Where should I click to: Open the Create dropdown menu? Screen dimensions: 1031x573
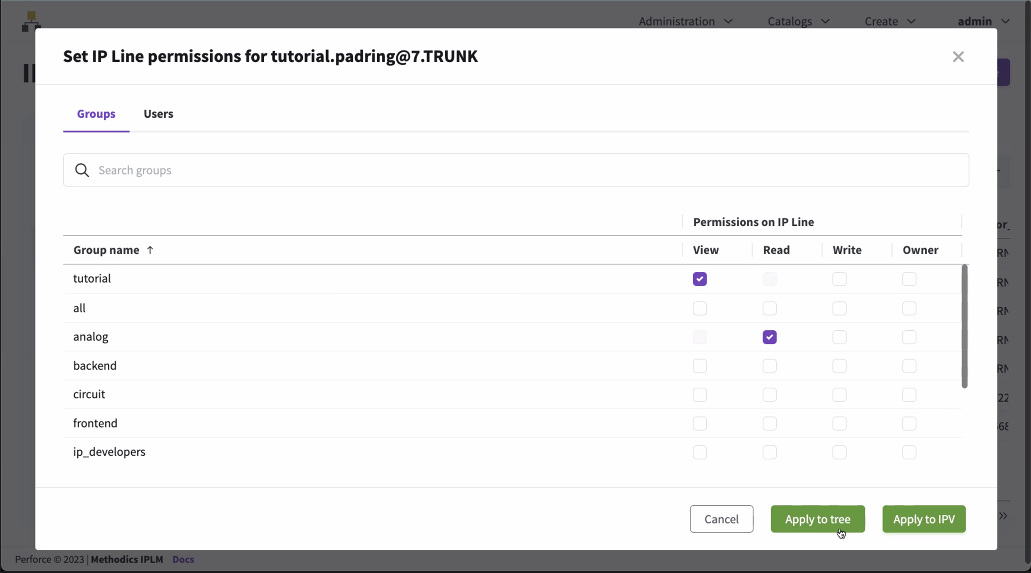point(890,21)
